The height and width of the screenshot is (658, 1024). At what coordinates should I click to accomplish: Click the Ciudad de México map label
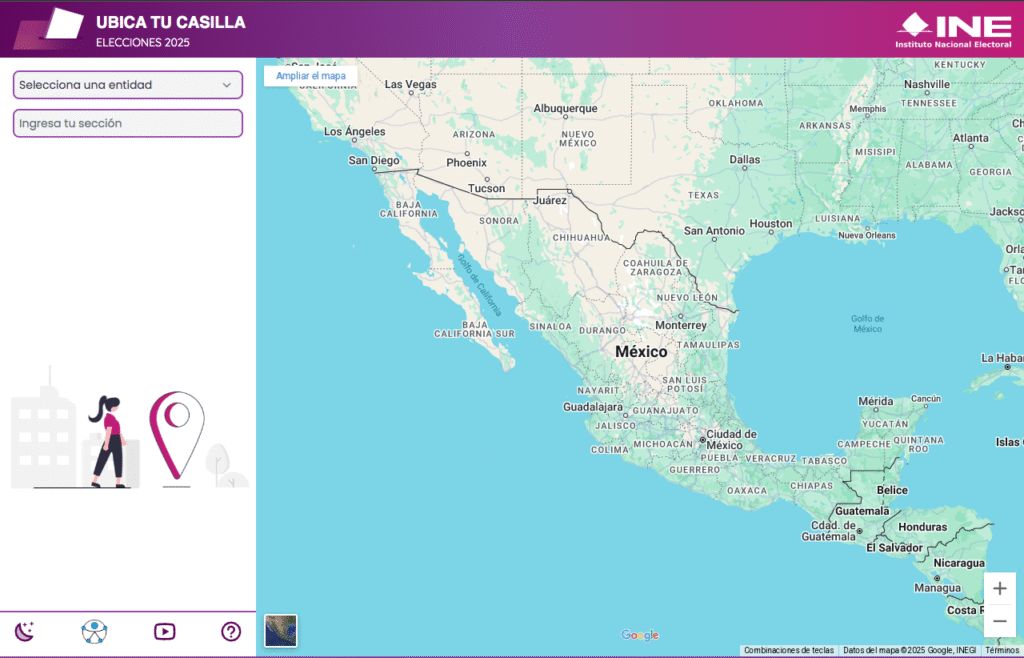(x=731, y=439)
